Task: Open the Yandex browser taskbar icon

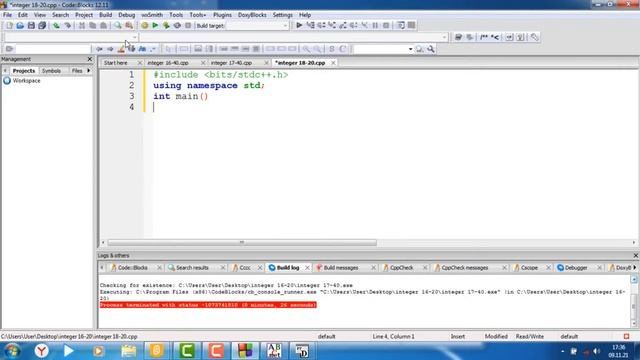Action: click(42, 351)
